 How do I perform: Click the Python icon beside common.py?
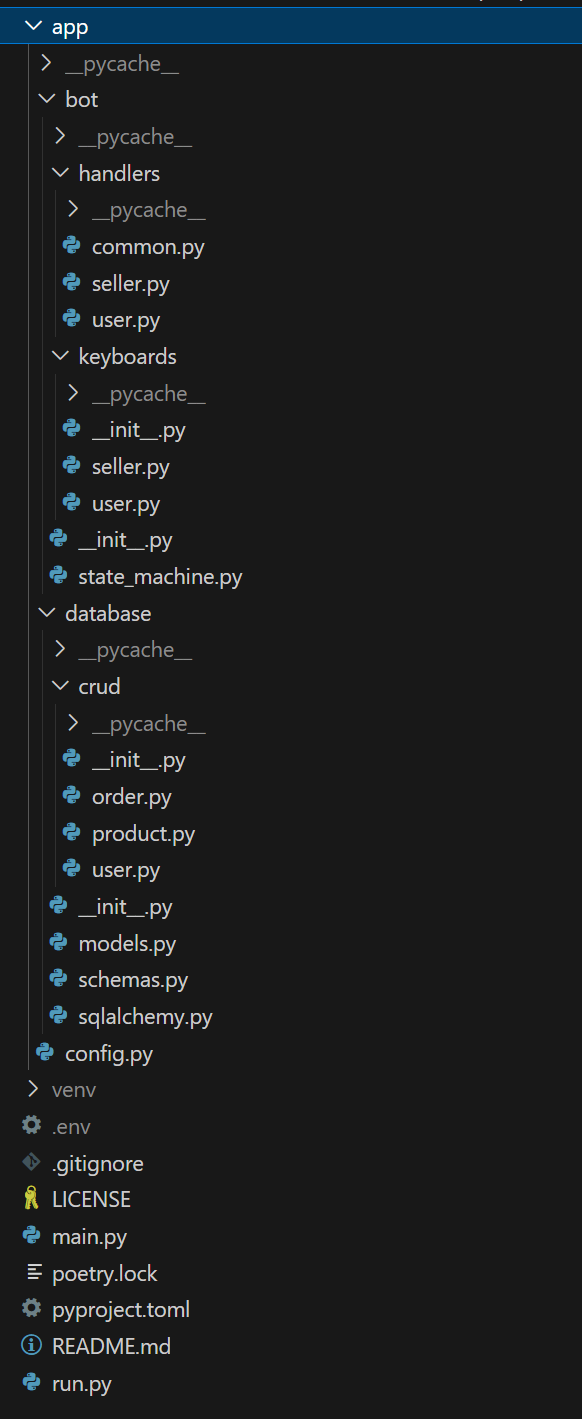click(71, 246)
